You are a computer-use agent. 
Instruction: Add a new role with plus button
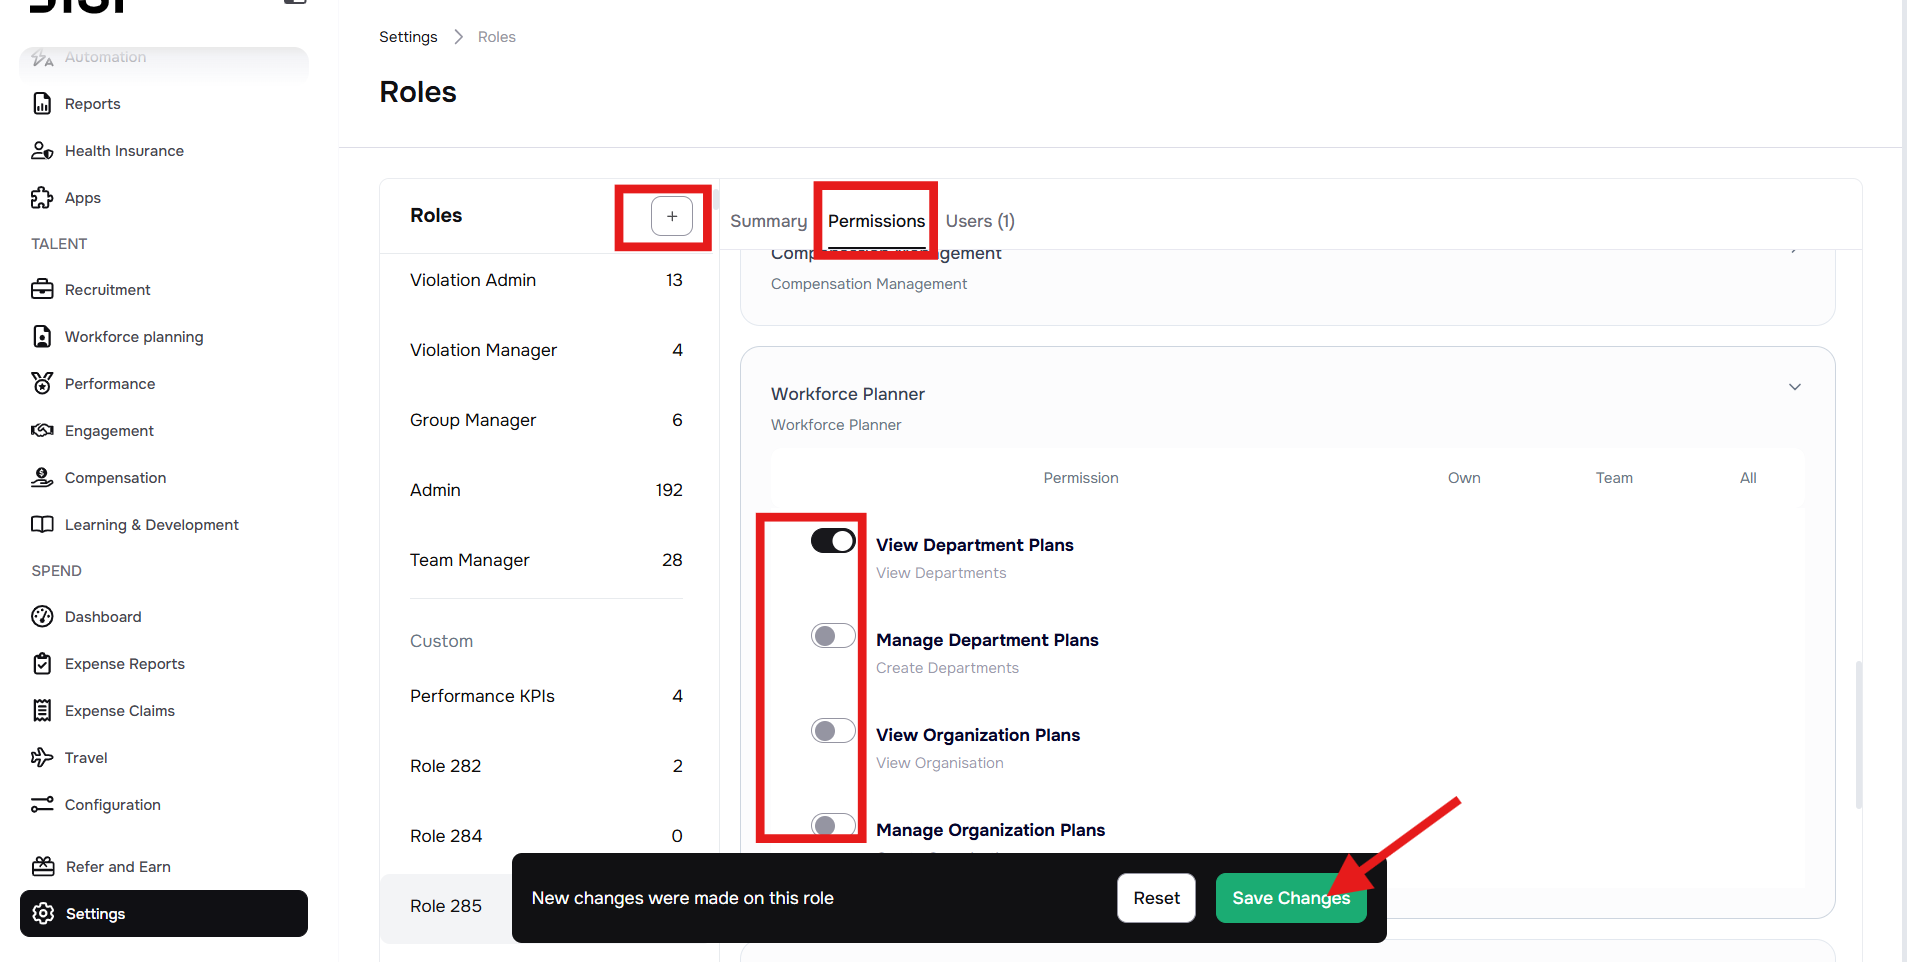point(672,216)
